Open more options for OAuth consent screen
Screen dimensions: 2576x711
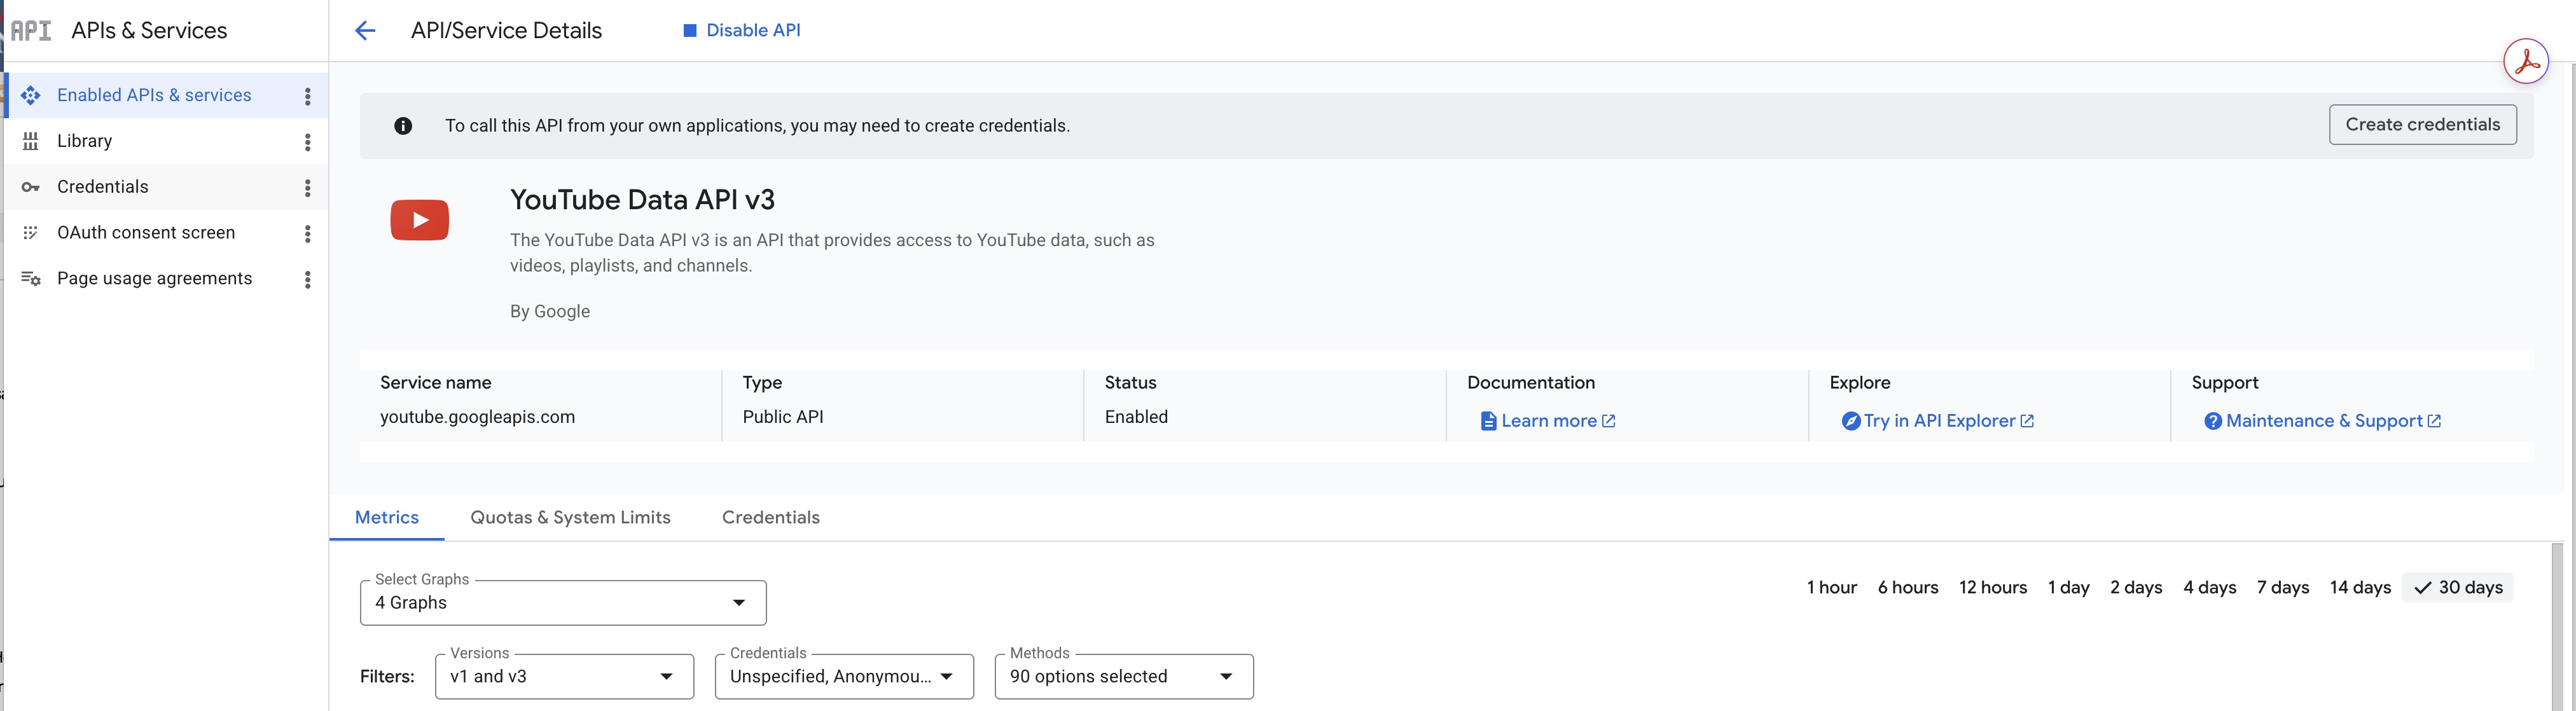(x=308, y=234)
